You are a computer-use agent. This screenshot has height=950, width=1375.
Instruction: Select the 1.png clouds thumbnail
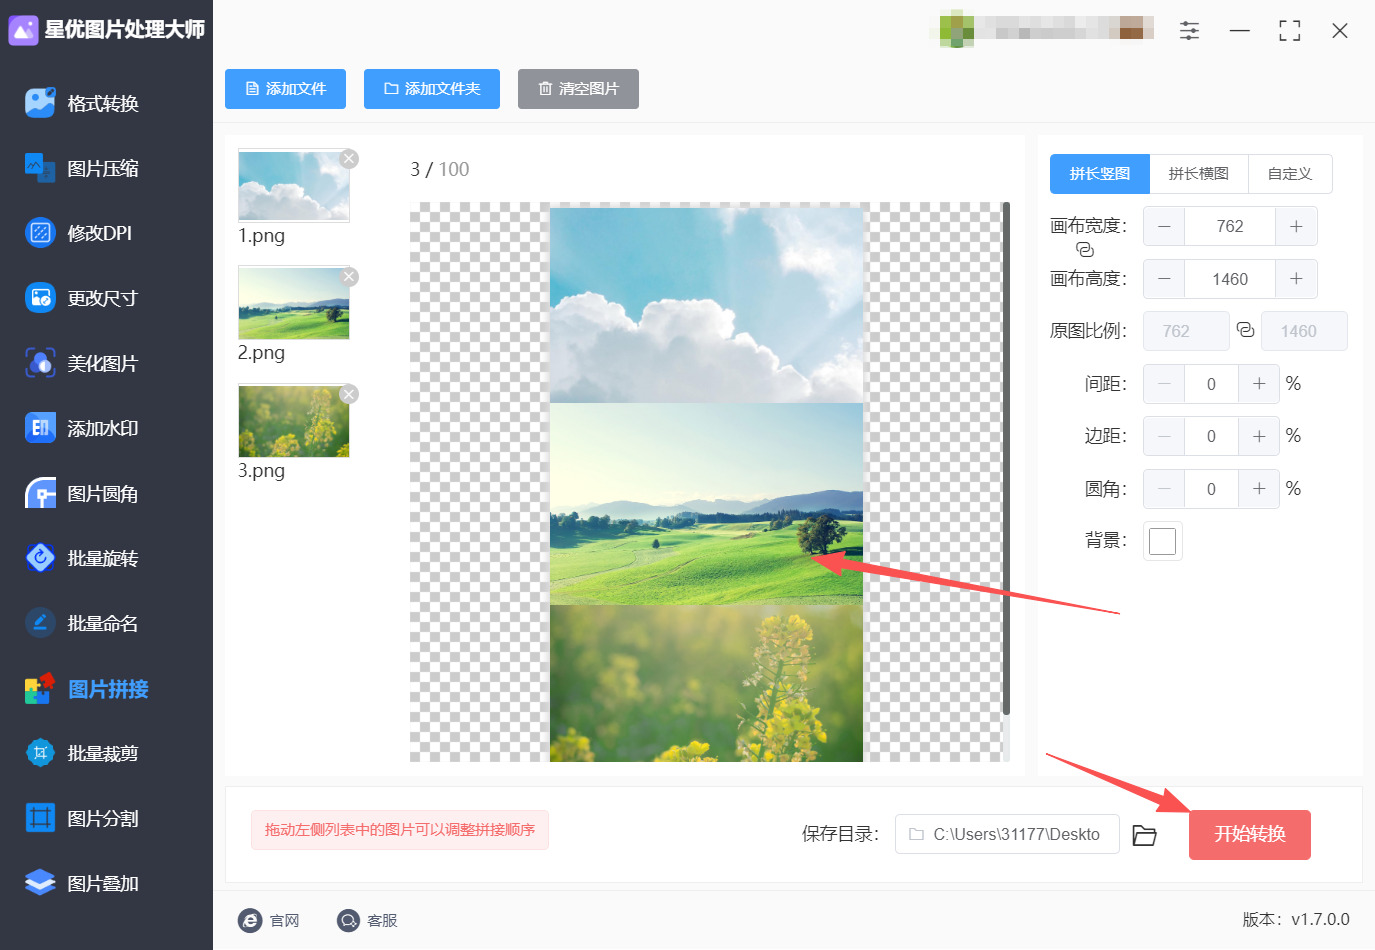pos(294,186)
